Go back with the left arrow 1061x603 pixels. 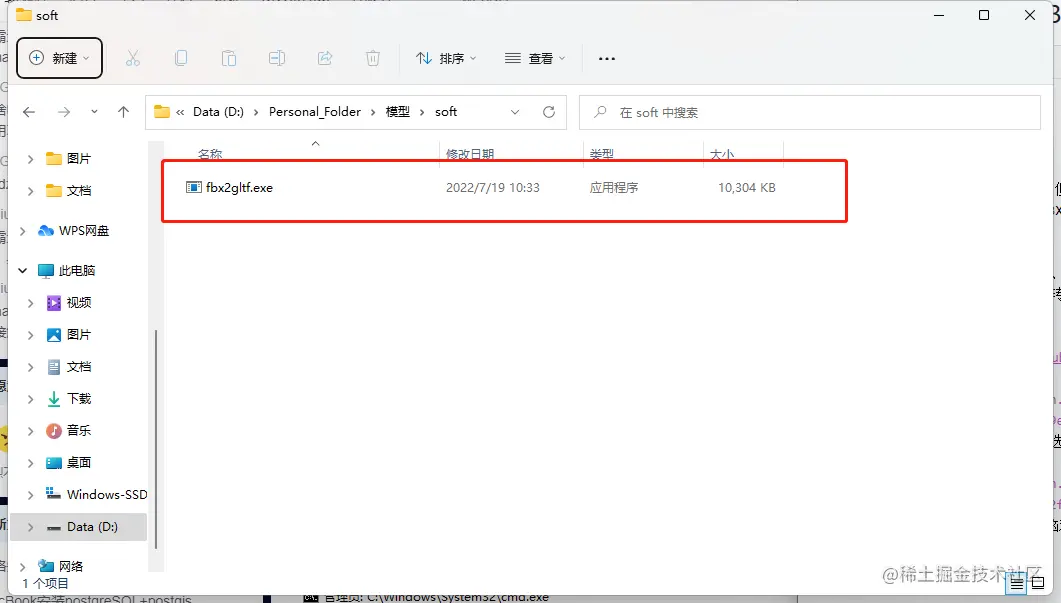click(28, 112)
